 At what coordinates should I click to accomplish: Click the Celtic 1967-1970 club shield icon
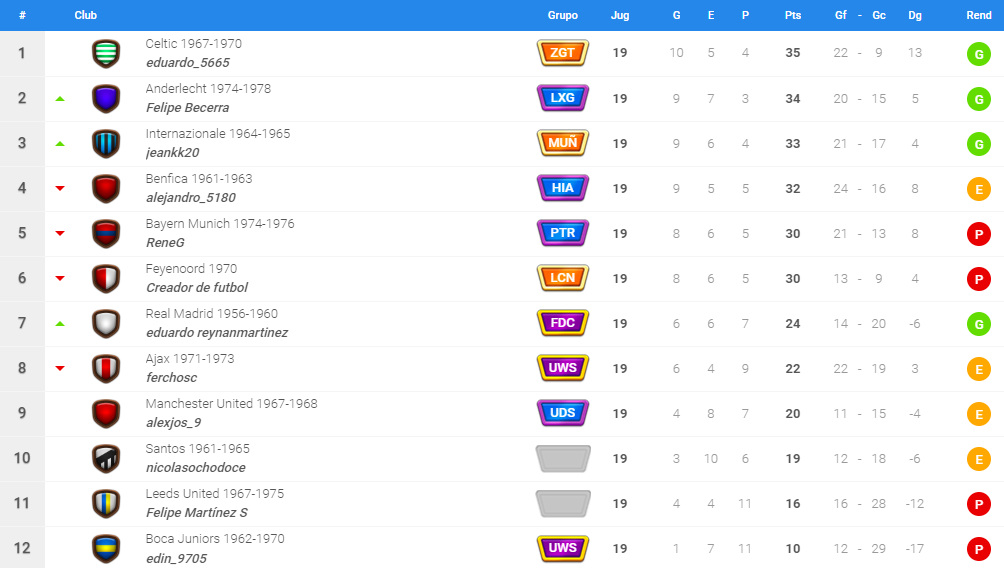coord(106,53)
